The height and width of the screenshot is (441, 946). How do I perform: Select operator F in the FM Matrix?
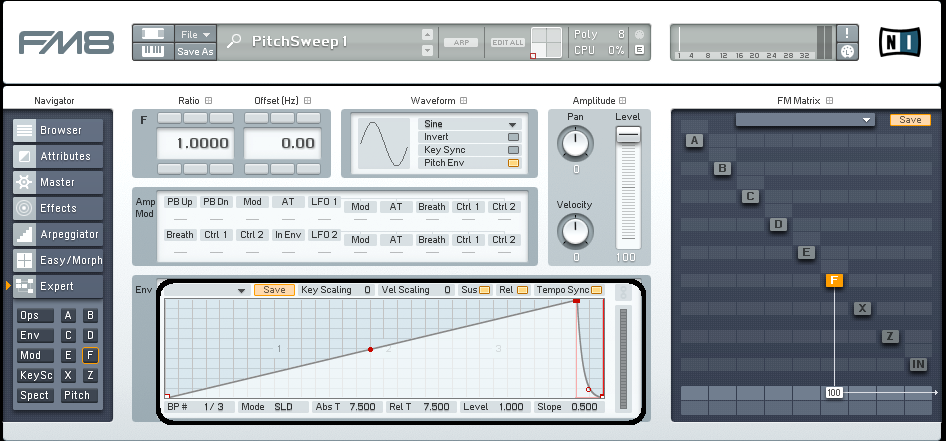(x=834, y=280)
